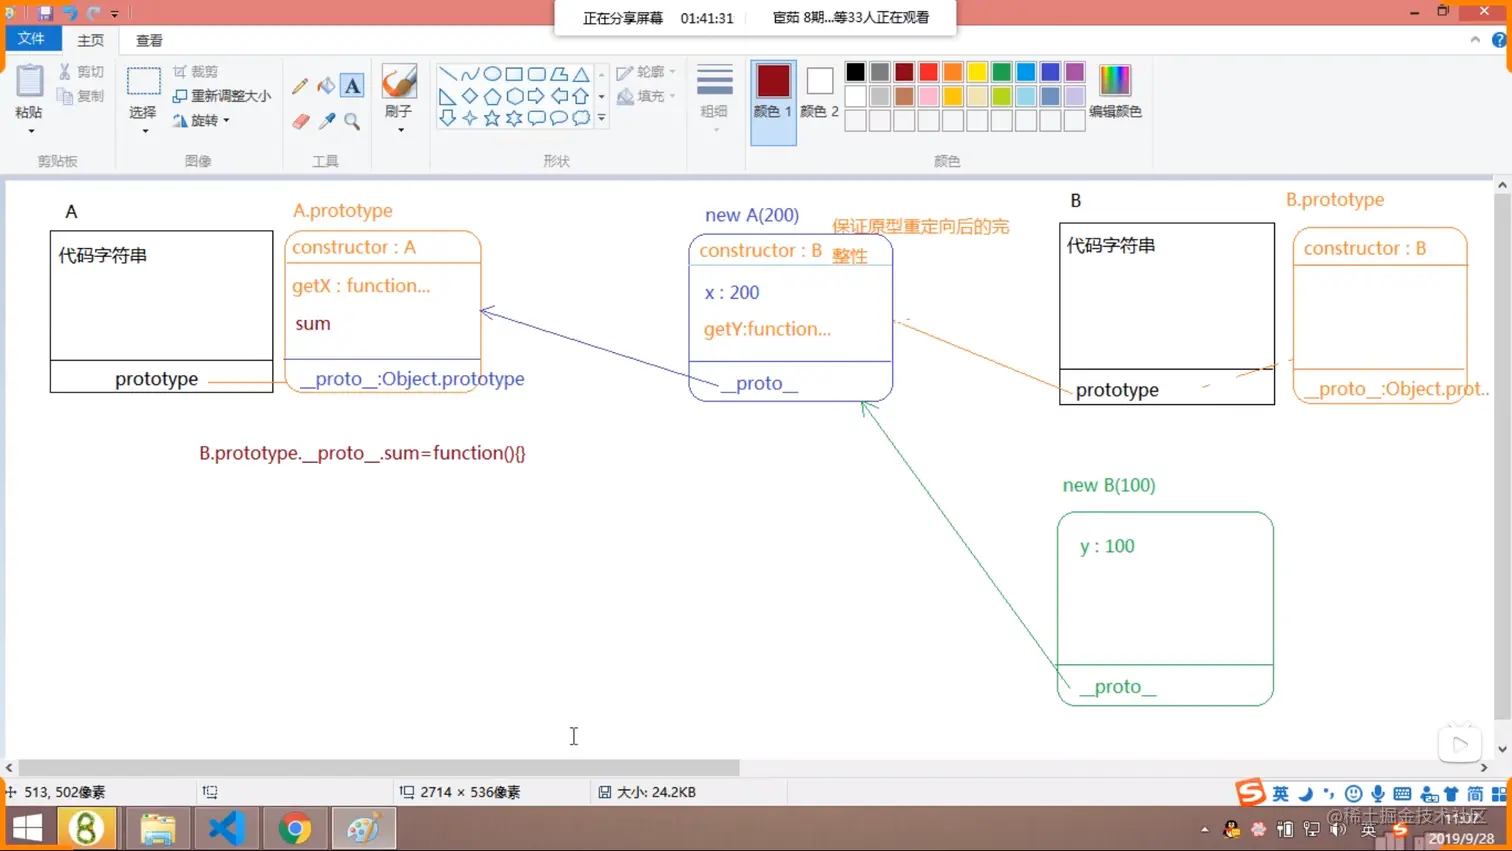Viewport: 1512px width, 851px height.
Task: Select the Fill with color bucket tool
Action: point(326,87)
